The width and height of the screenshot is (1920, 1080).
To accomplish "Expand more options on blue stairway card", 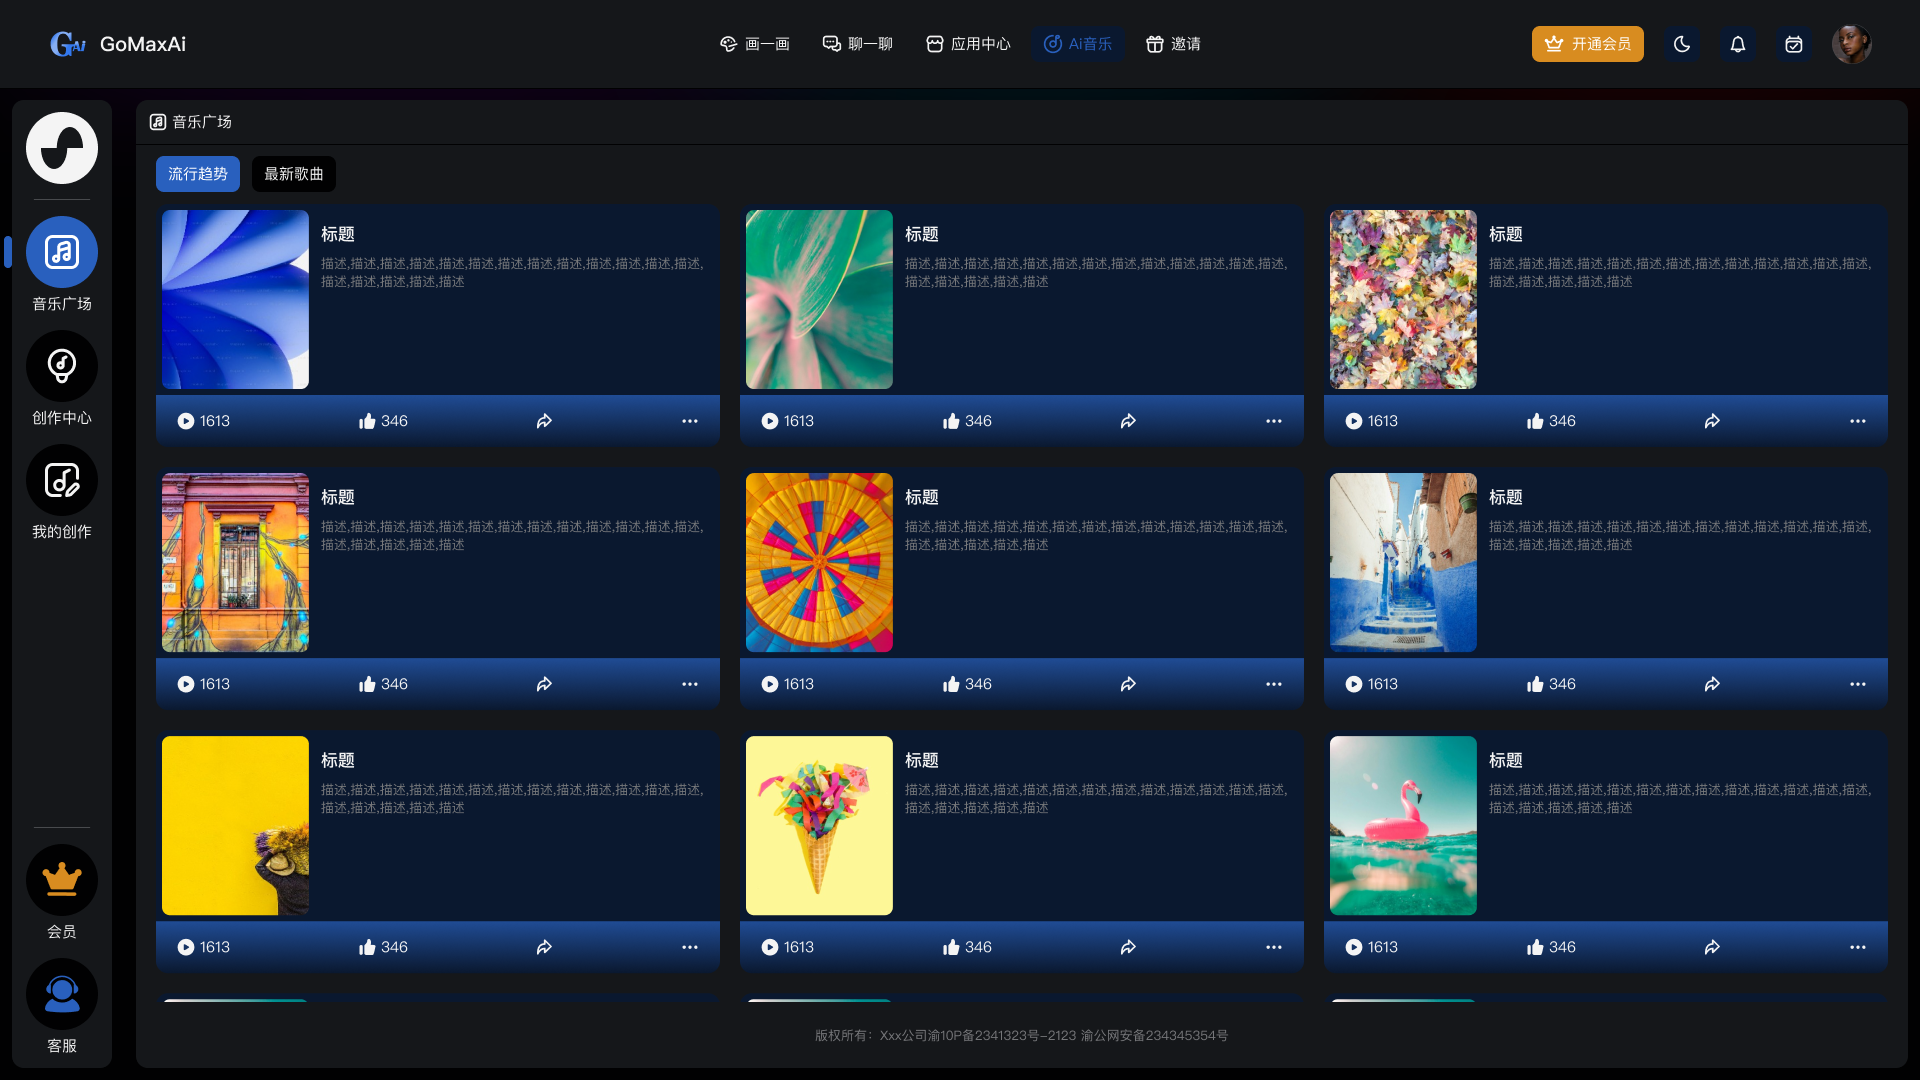I will (1857, 684).
